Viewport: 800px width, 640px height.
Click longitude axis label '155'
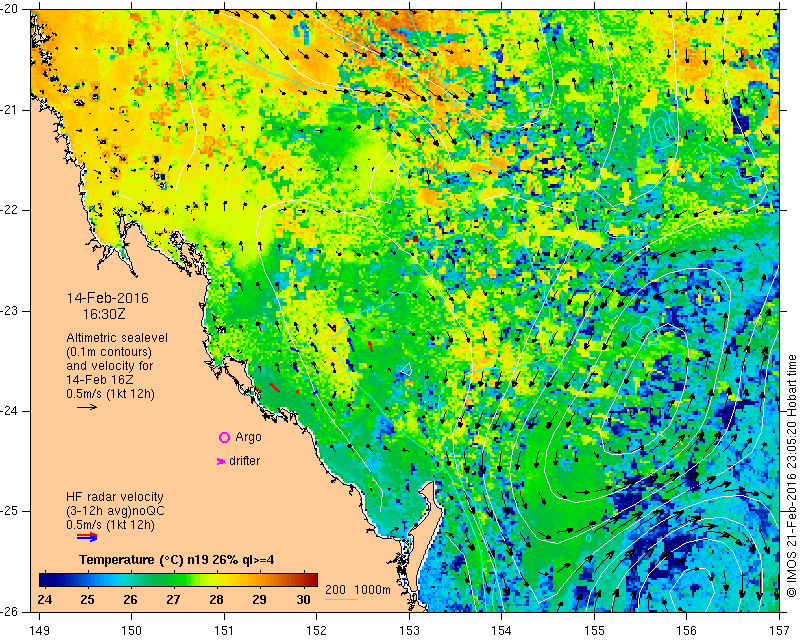594,630
